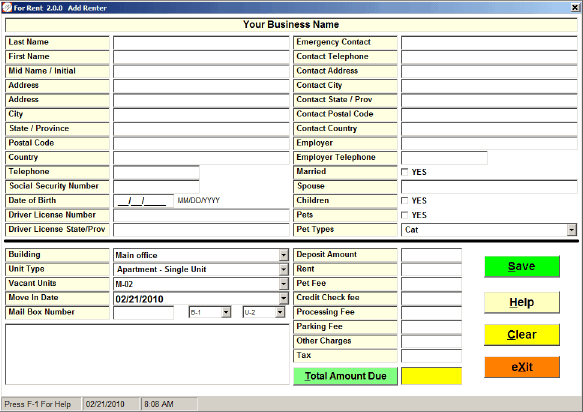Click the green Save button
The height and width of the screenshot is (412, 583).
point(522,266)
